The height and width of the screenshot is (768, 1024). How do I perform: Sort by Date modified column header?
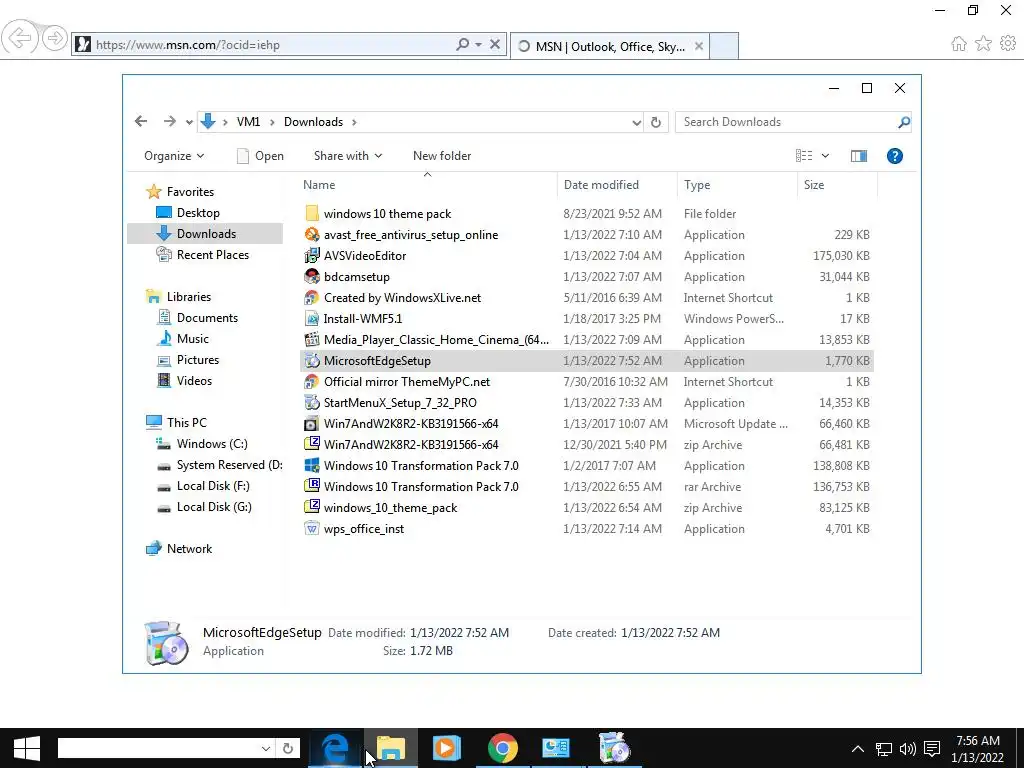pyautogui.click(x=617, y=185)
